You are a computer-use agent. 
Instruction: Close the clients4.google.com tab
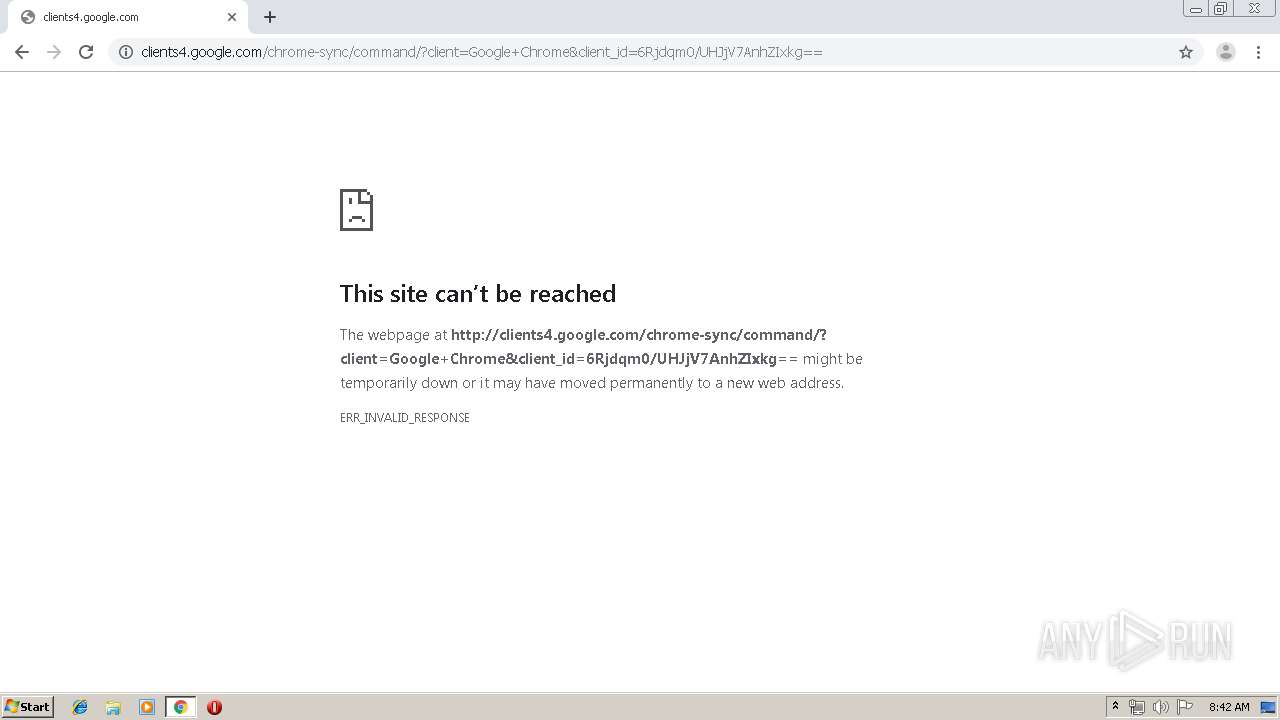pyautogui.click(x=232, y=17)
